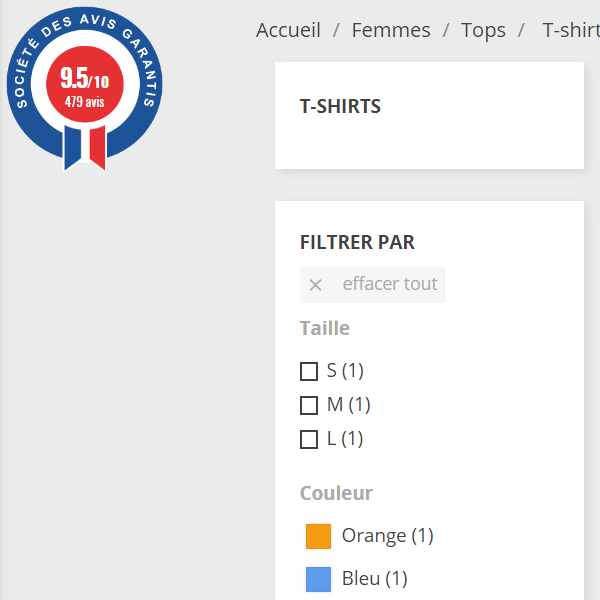The height and width of the screenshot is (600, 600).
Task: Click the X icon beside effacer tout
Action: (x=315, y=285)
